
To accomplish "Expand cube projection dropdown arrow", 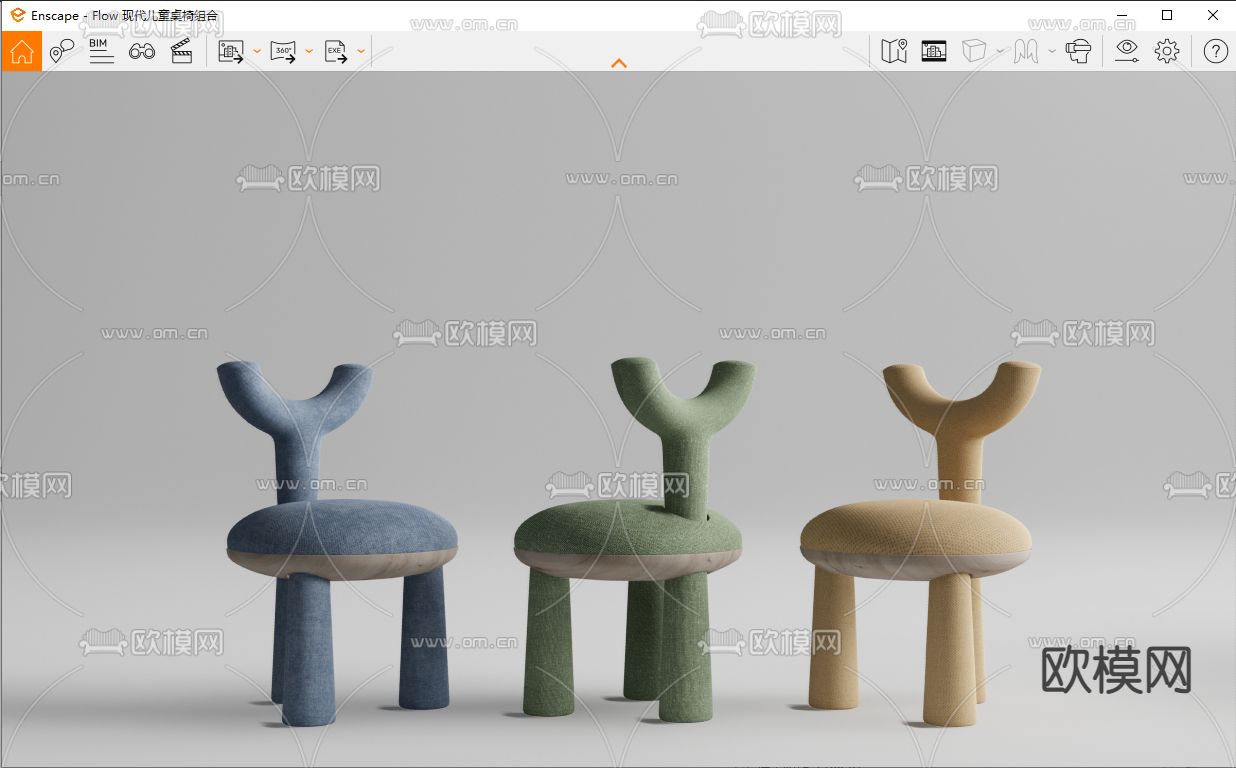I will pyautogui.click(x=1000, y=51).
